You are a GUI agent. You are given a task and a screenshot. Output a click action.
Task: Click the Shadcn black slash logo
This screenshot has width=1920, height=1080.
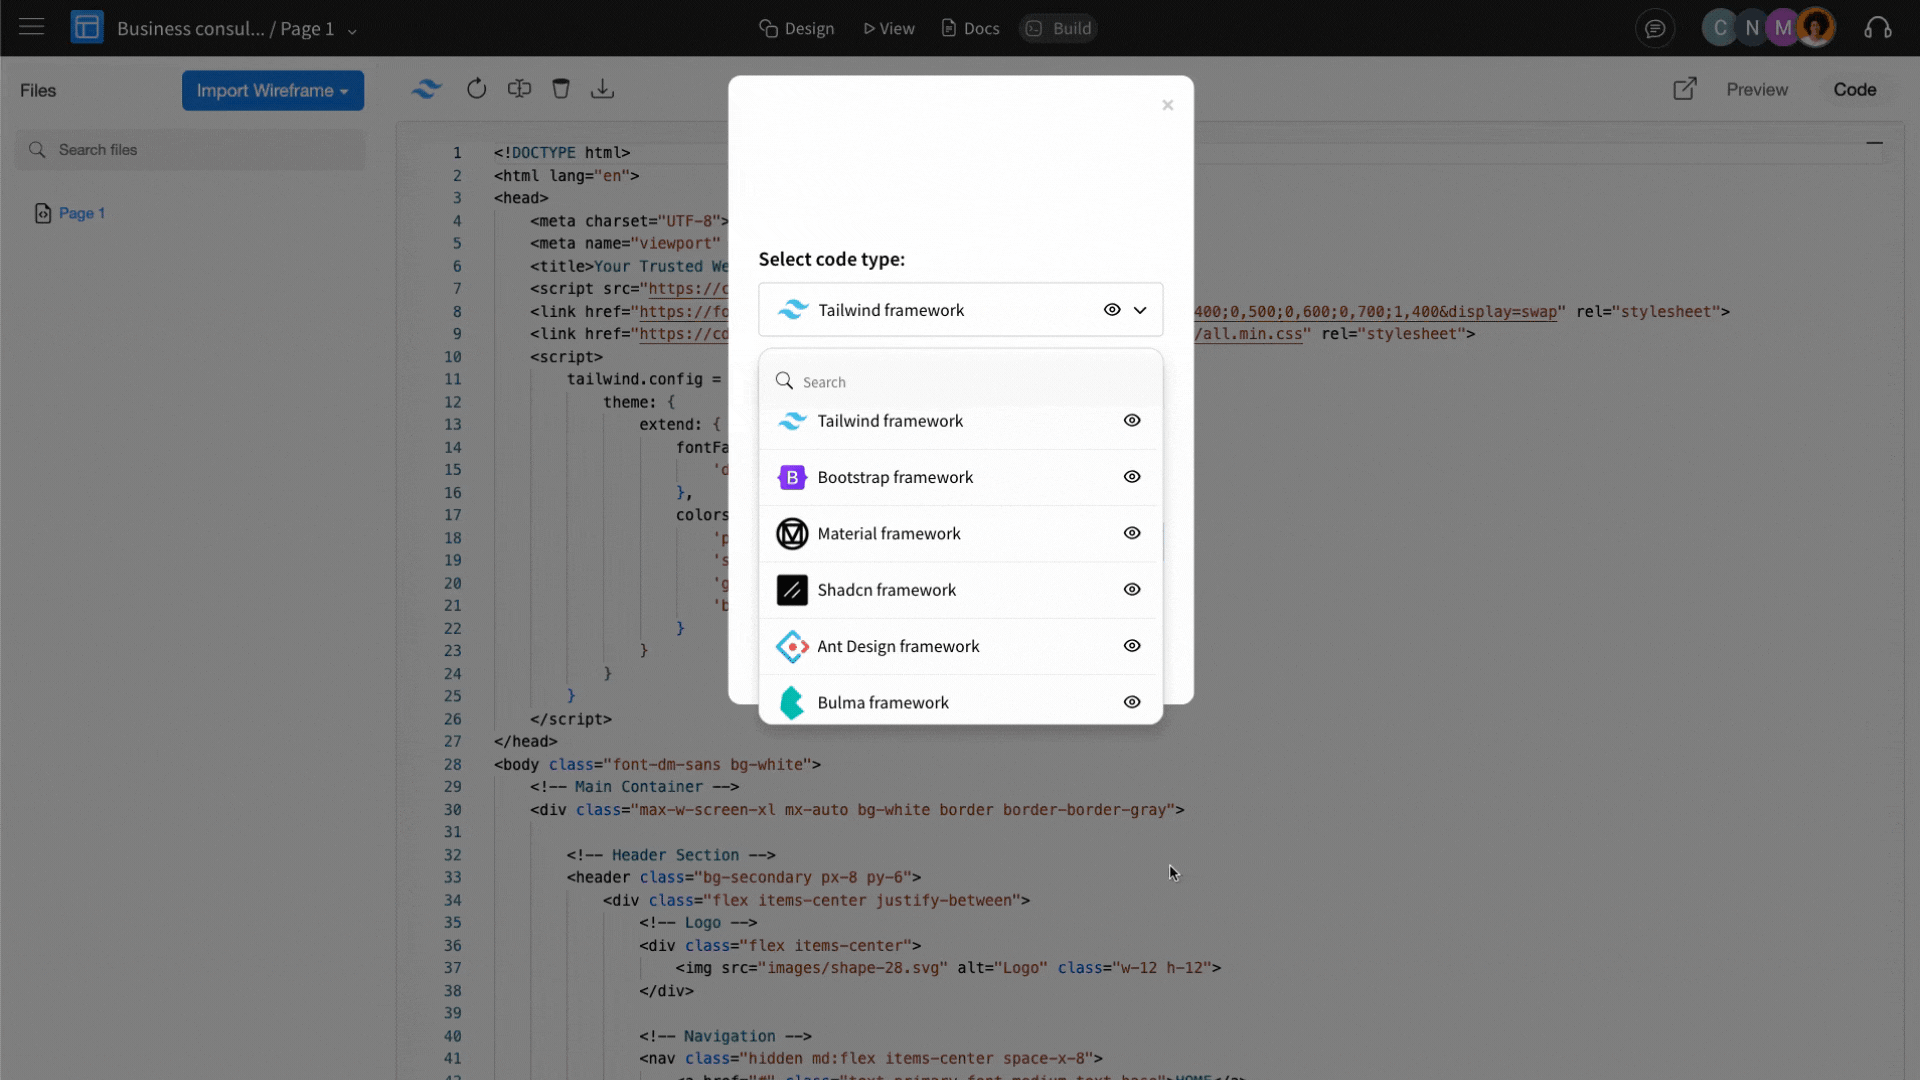[x=792, y=590]
